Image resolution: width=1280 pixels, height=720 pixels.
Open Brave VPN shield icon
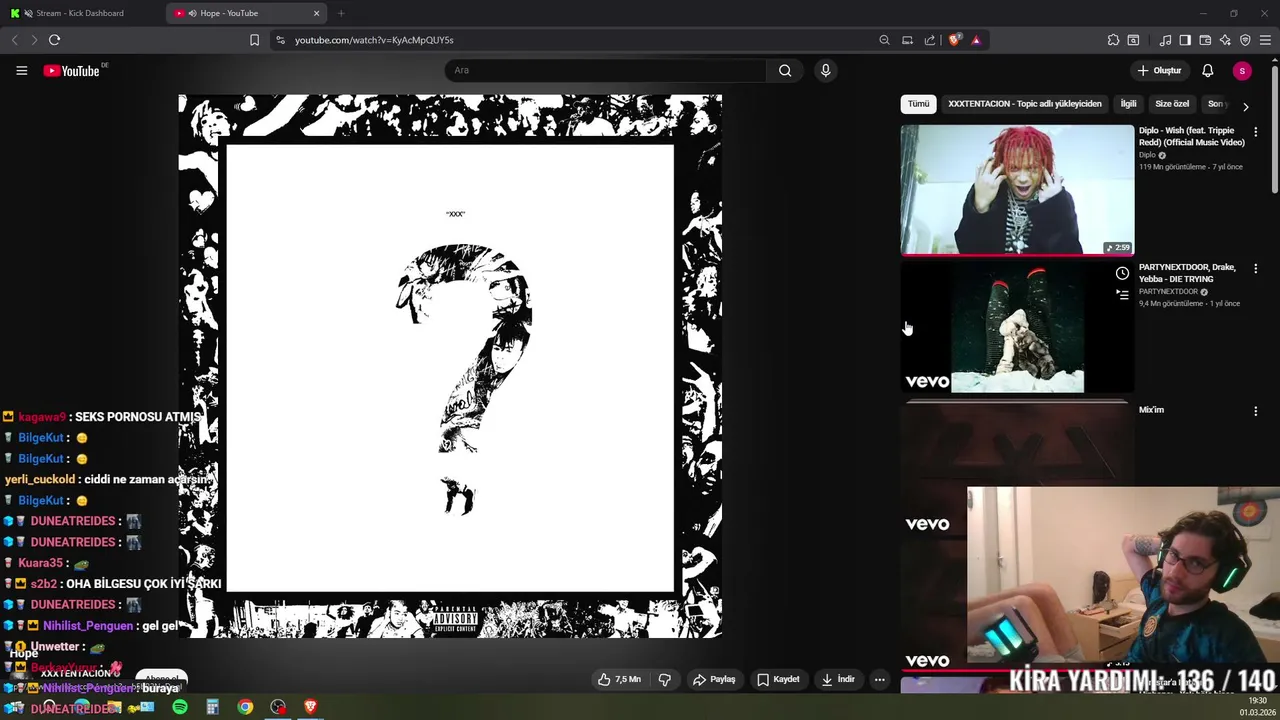[x=1245, y=40]
